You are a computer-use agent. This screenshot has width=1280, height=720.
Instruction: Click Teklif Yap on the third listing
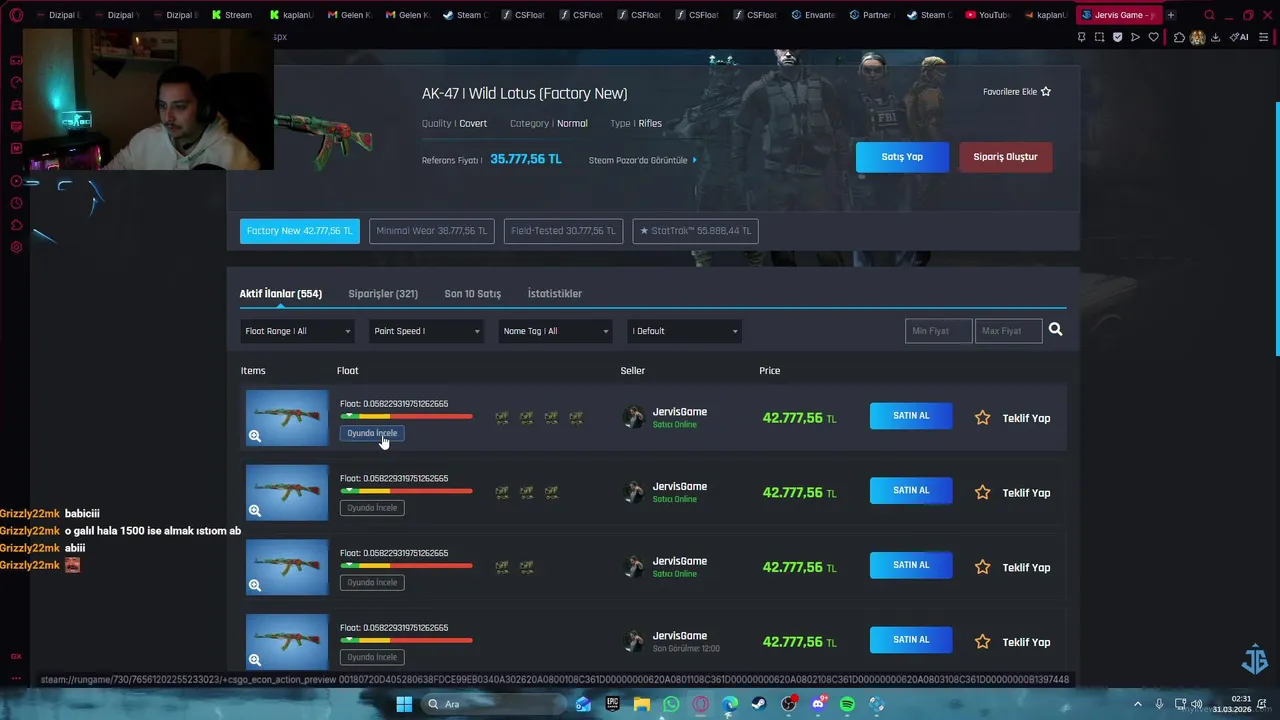tap(1026, 567)
